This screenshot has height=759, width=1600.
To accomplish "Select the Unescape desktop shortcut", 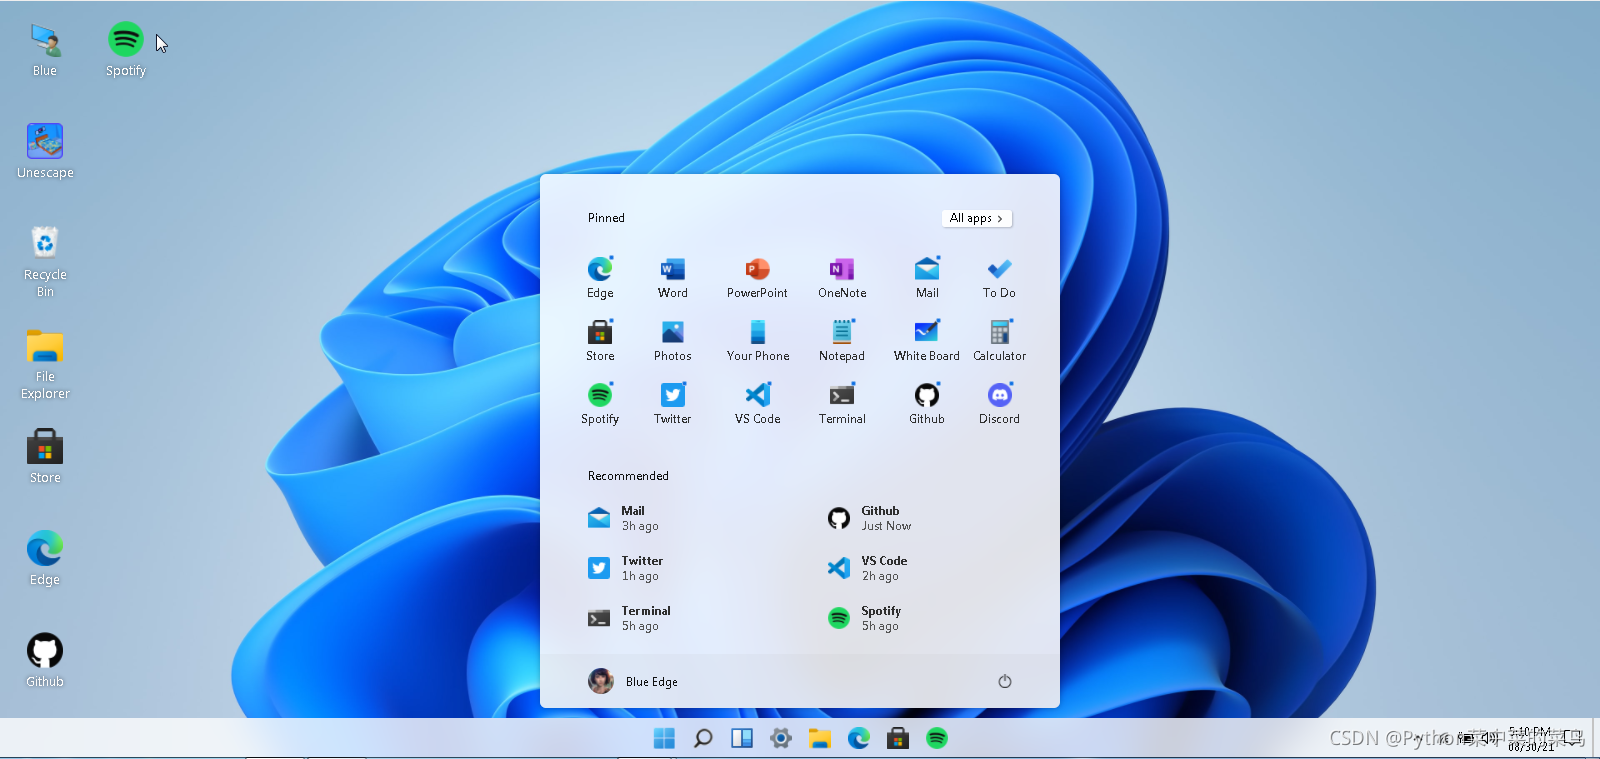I will tap(45, 151).
